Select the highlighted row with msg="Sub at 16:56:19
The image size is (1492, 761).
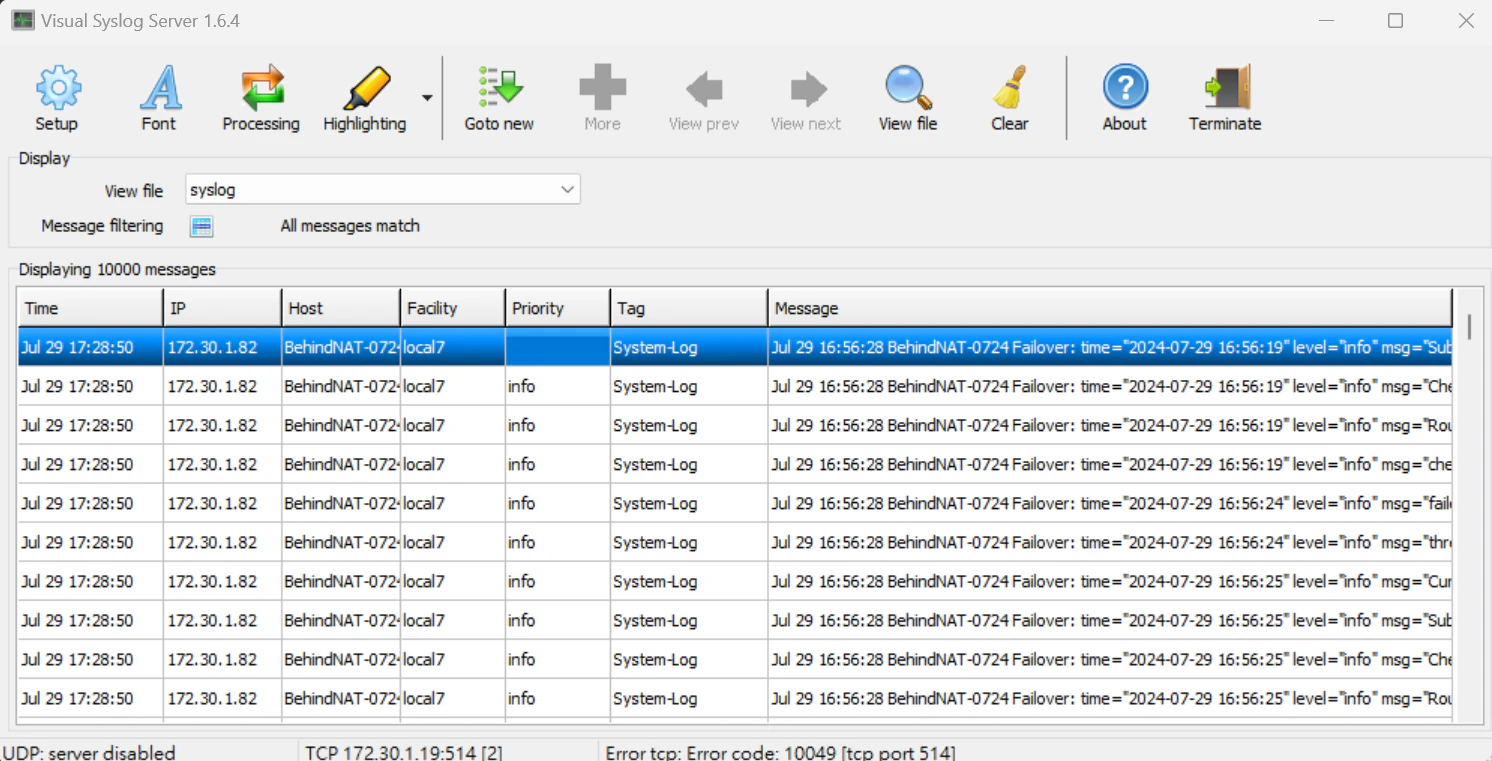pos(735,347)
